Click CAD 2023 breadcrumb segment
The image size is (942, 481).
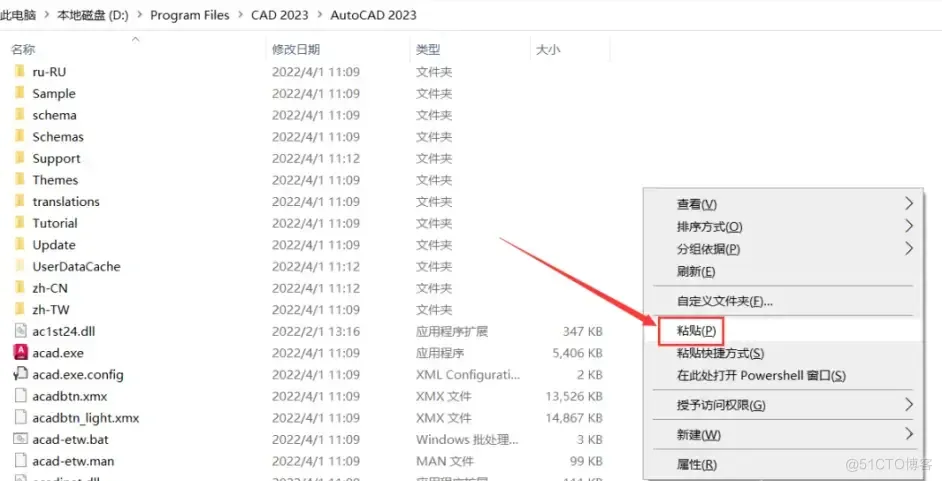(x=280, y=15)
